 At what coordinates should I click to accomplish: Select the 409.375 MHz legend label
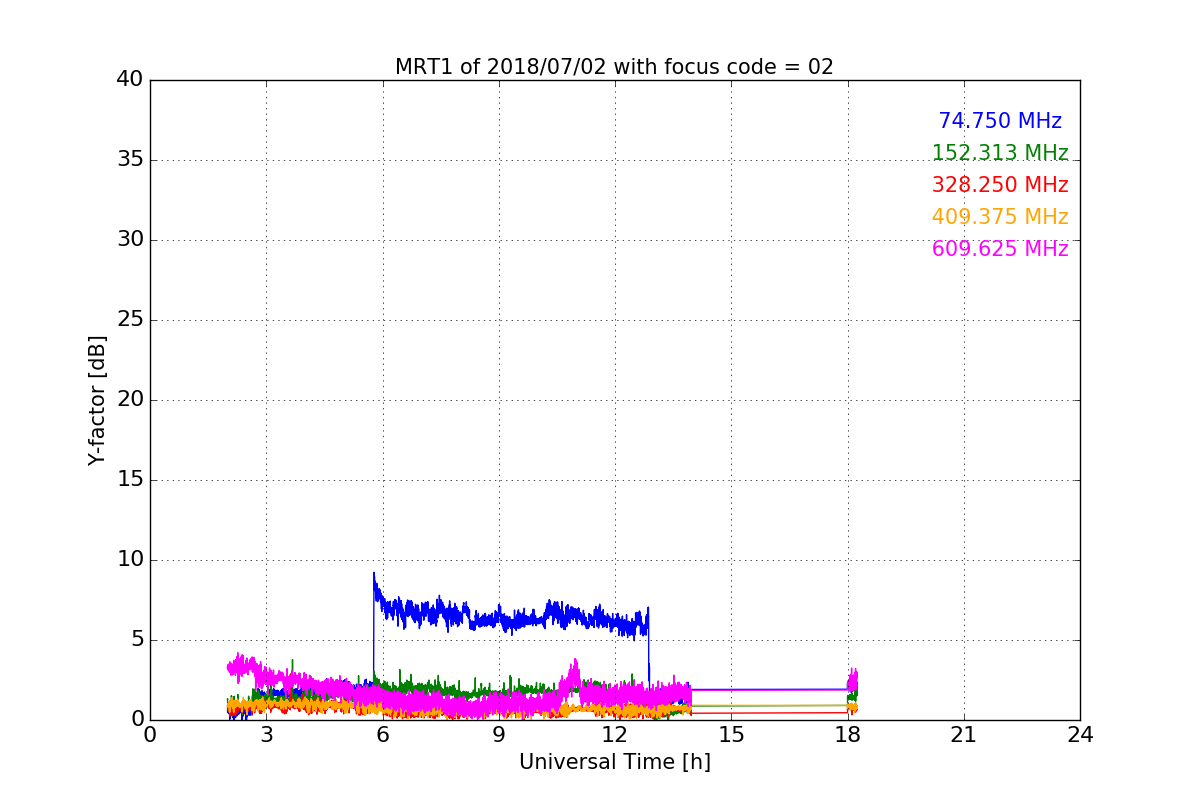(1000, 217)
